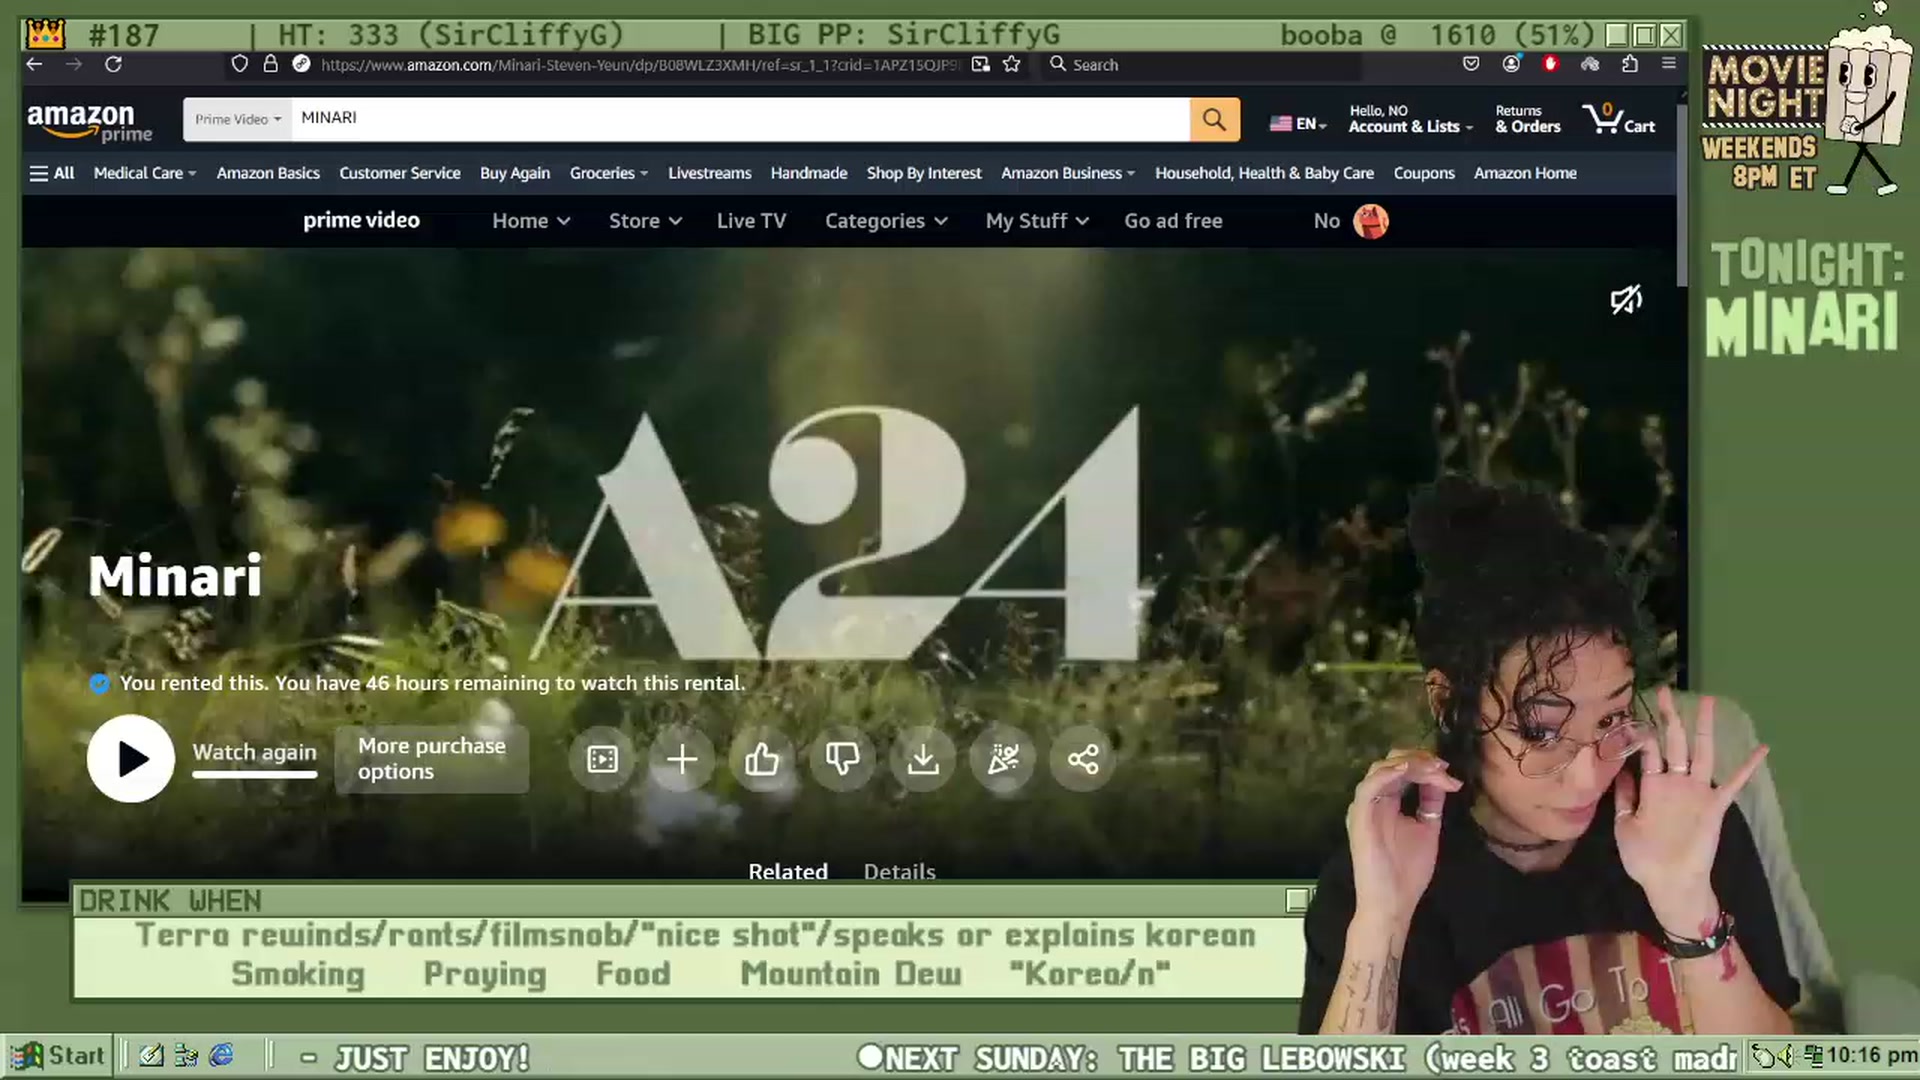1920x1080 pixels.
Task: Open Livestreams link
Action: coord(709,173)
